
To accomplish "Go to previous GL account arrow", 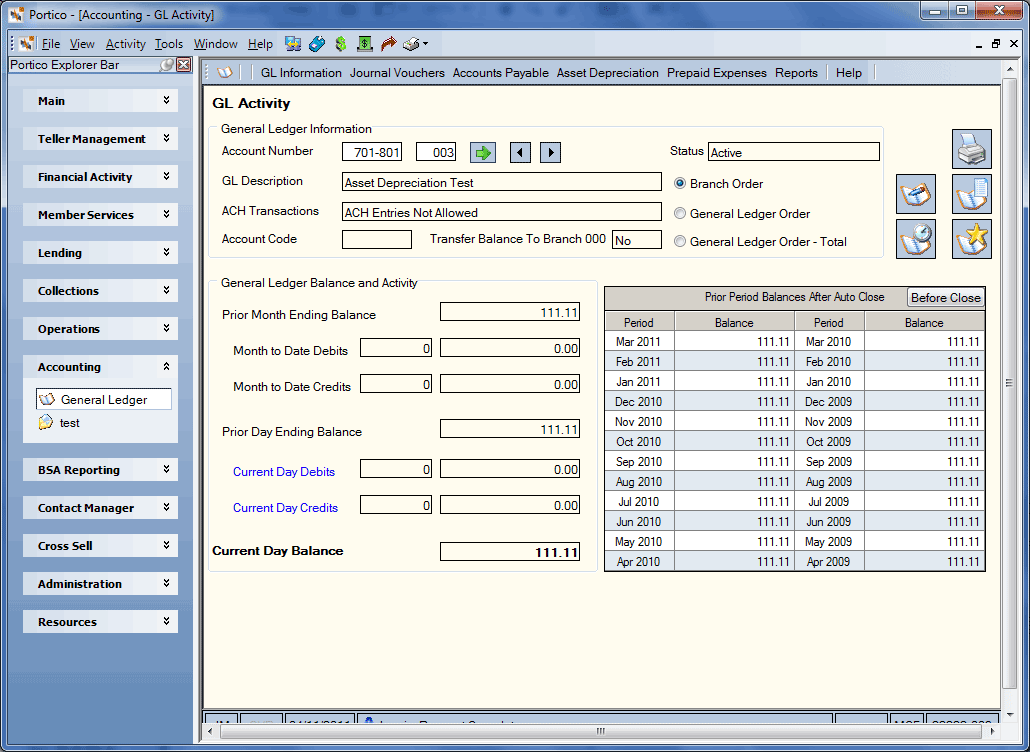I will pyautogui.click(x=520, y=153).
